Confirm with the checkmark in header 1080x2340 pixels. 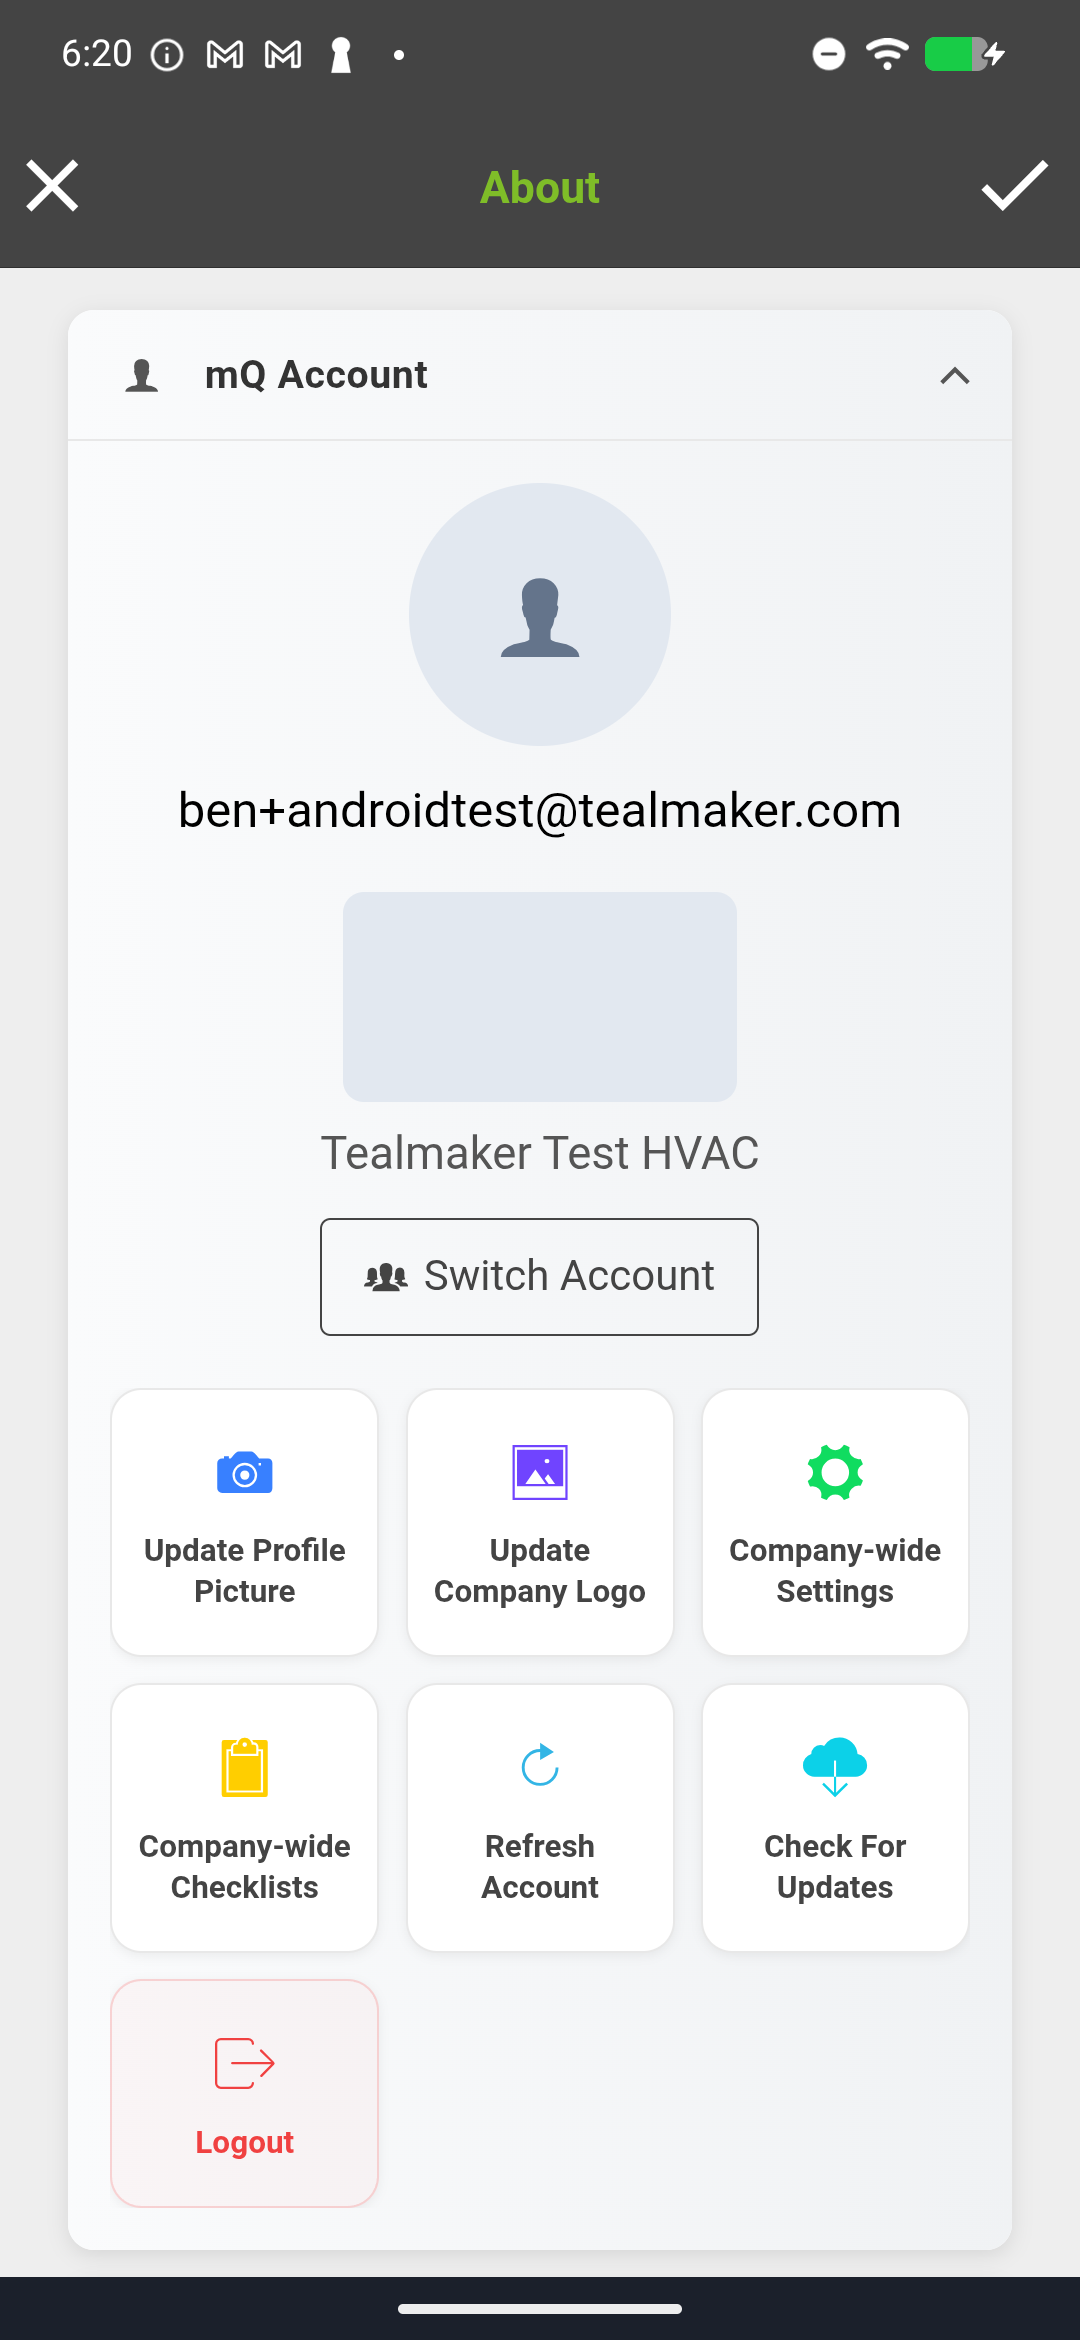coord(1014,186)
